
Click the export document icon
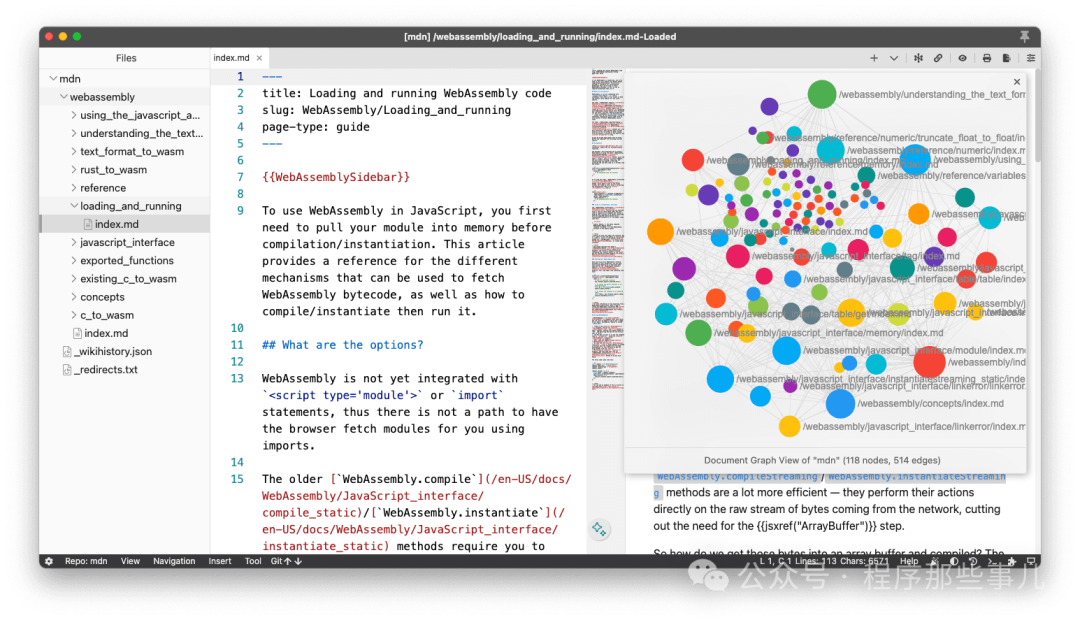pos(1006,59)
